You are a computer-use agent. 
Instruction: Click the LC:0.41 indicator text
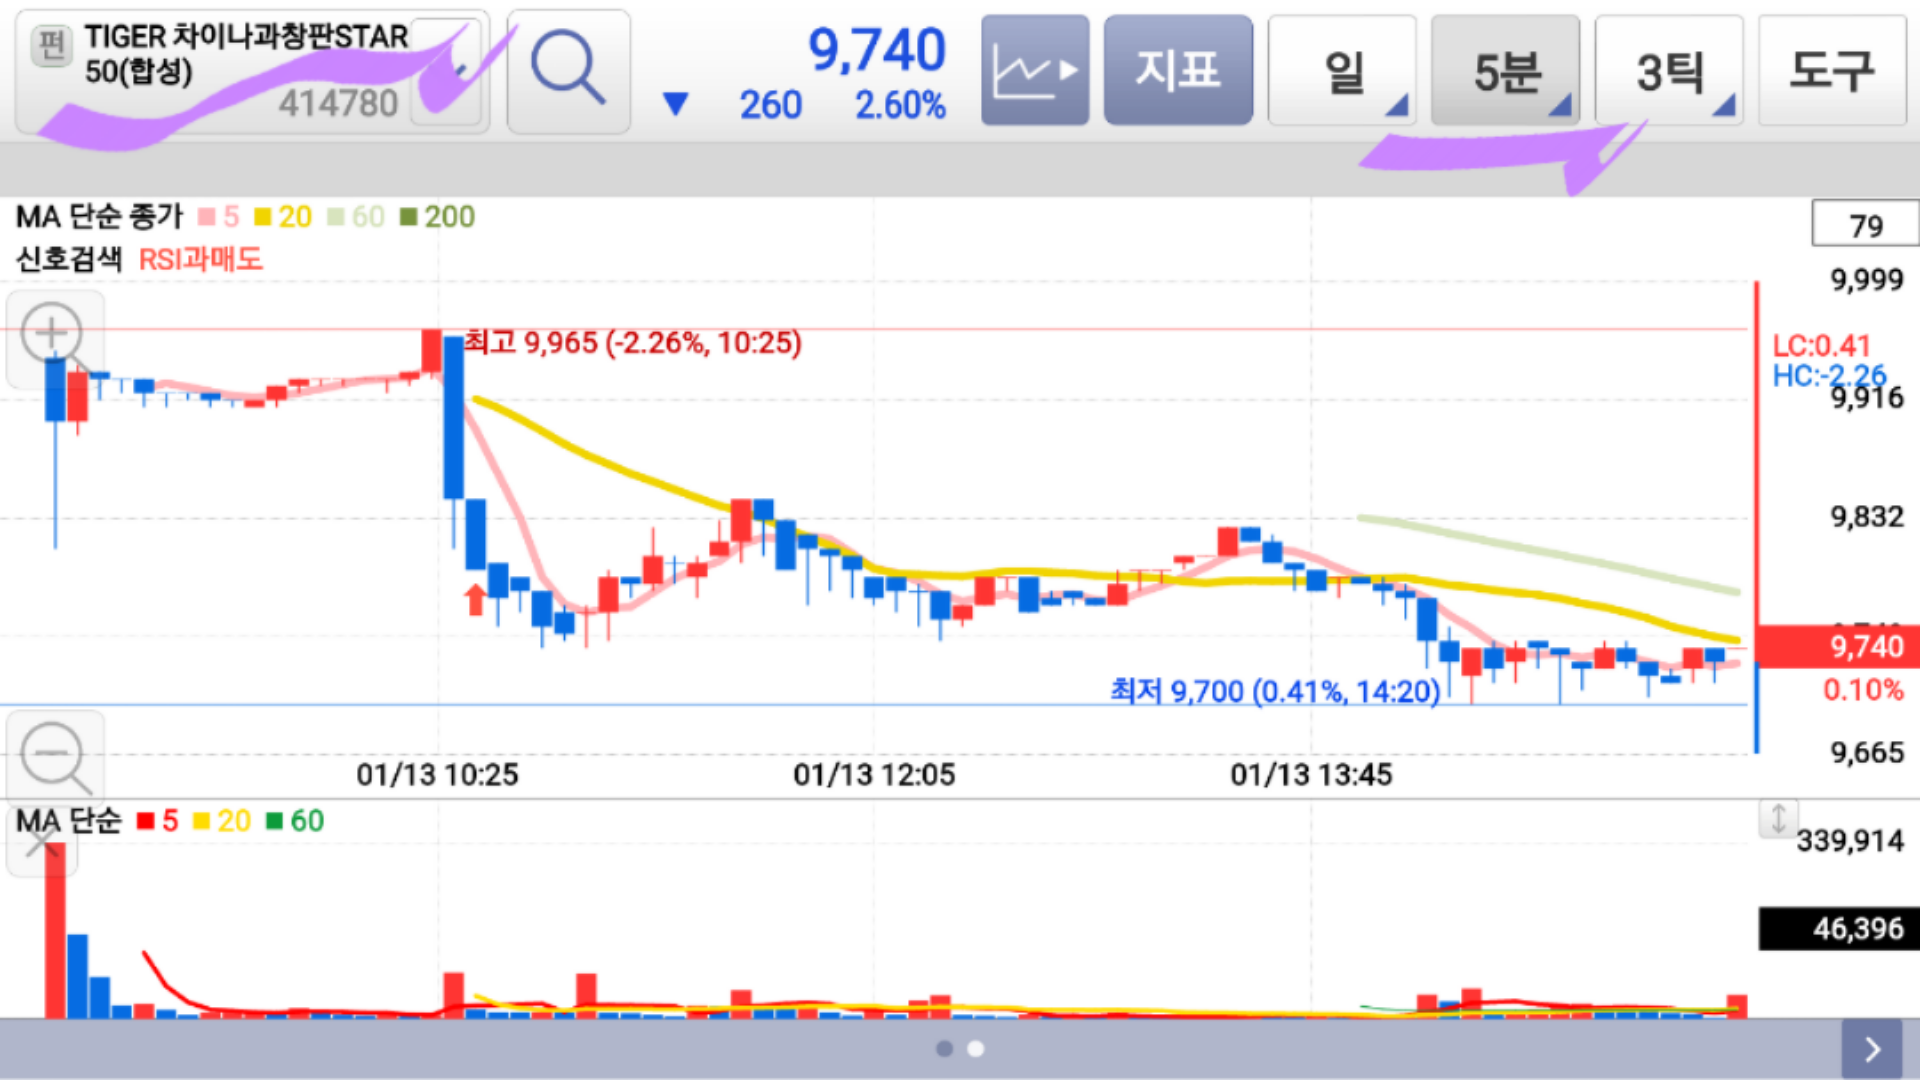tap(1821, 346)
